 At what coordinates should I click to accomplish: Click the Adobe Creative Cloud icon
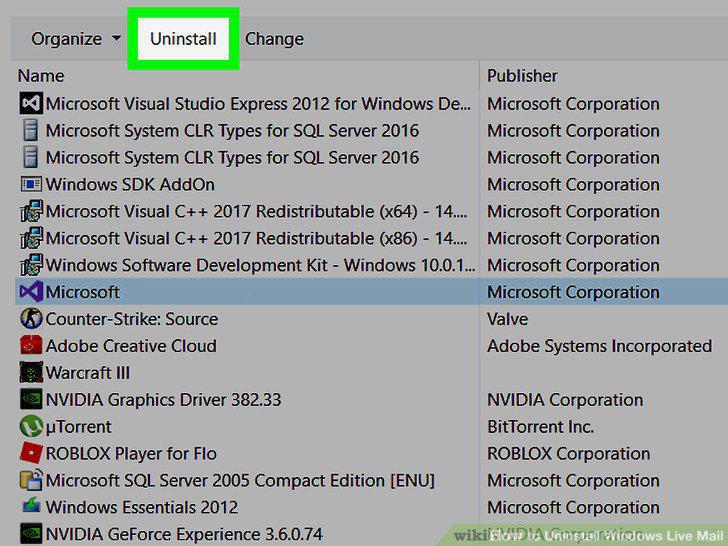pos(31,345)
